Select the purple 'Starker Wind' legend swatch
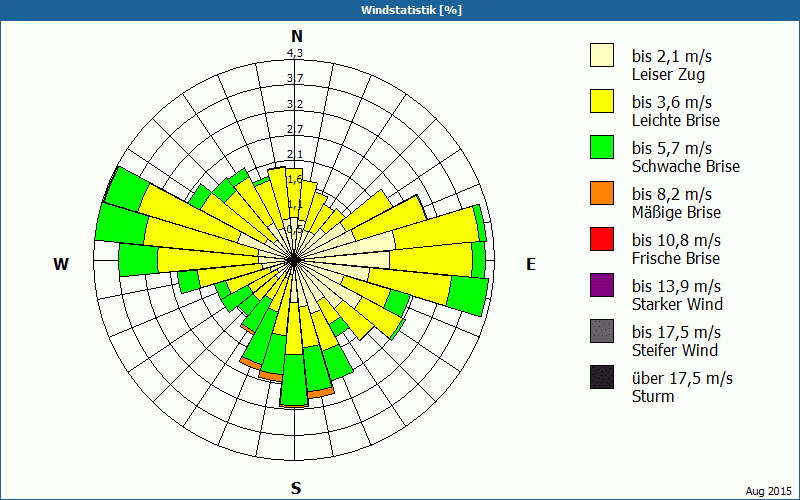 click(x=601, y=285)
